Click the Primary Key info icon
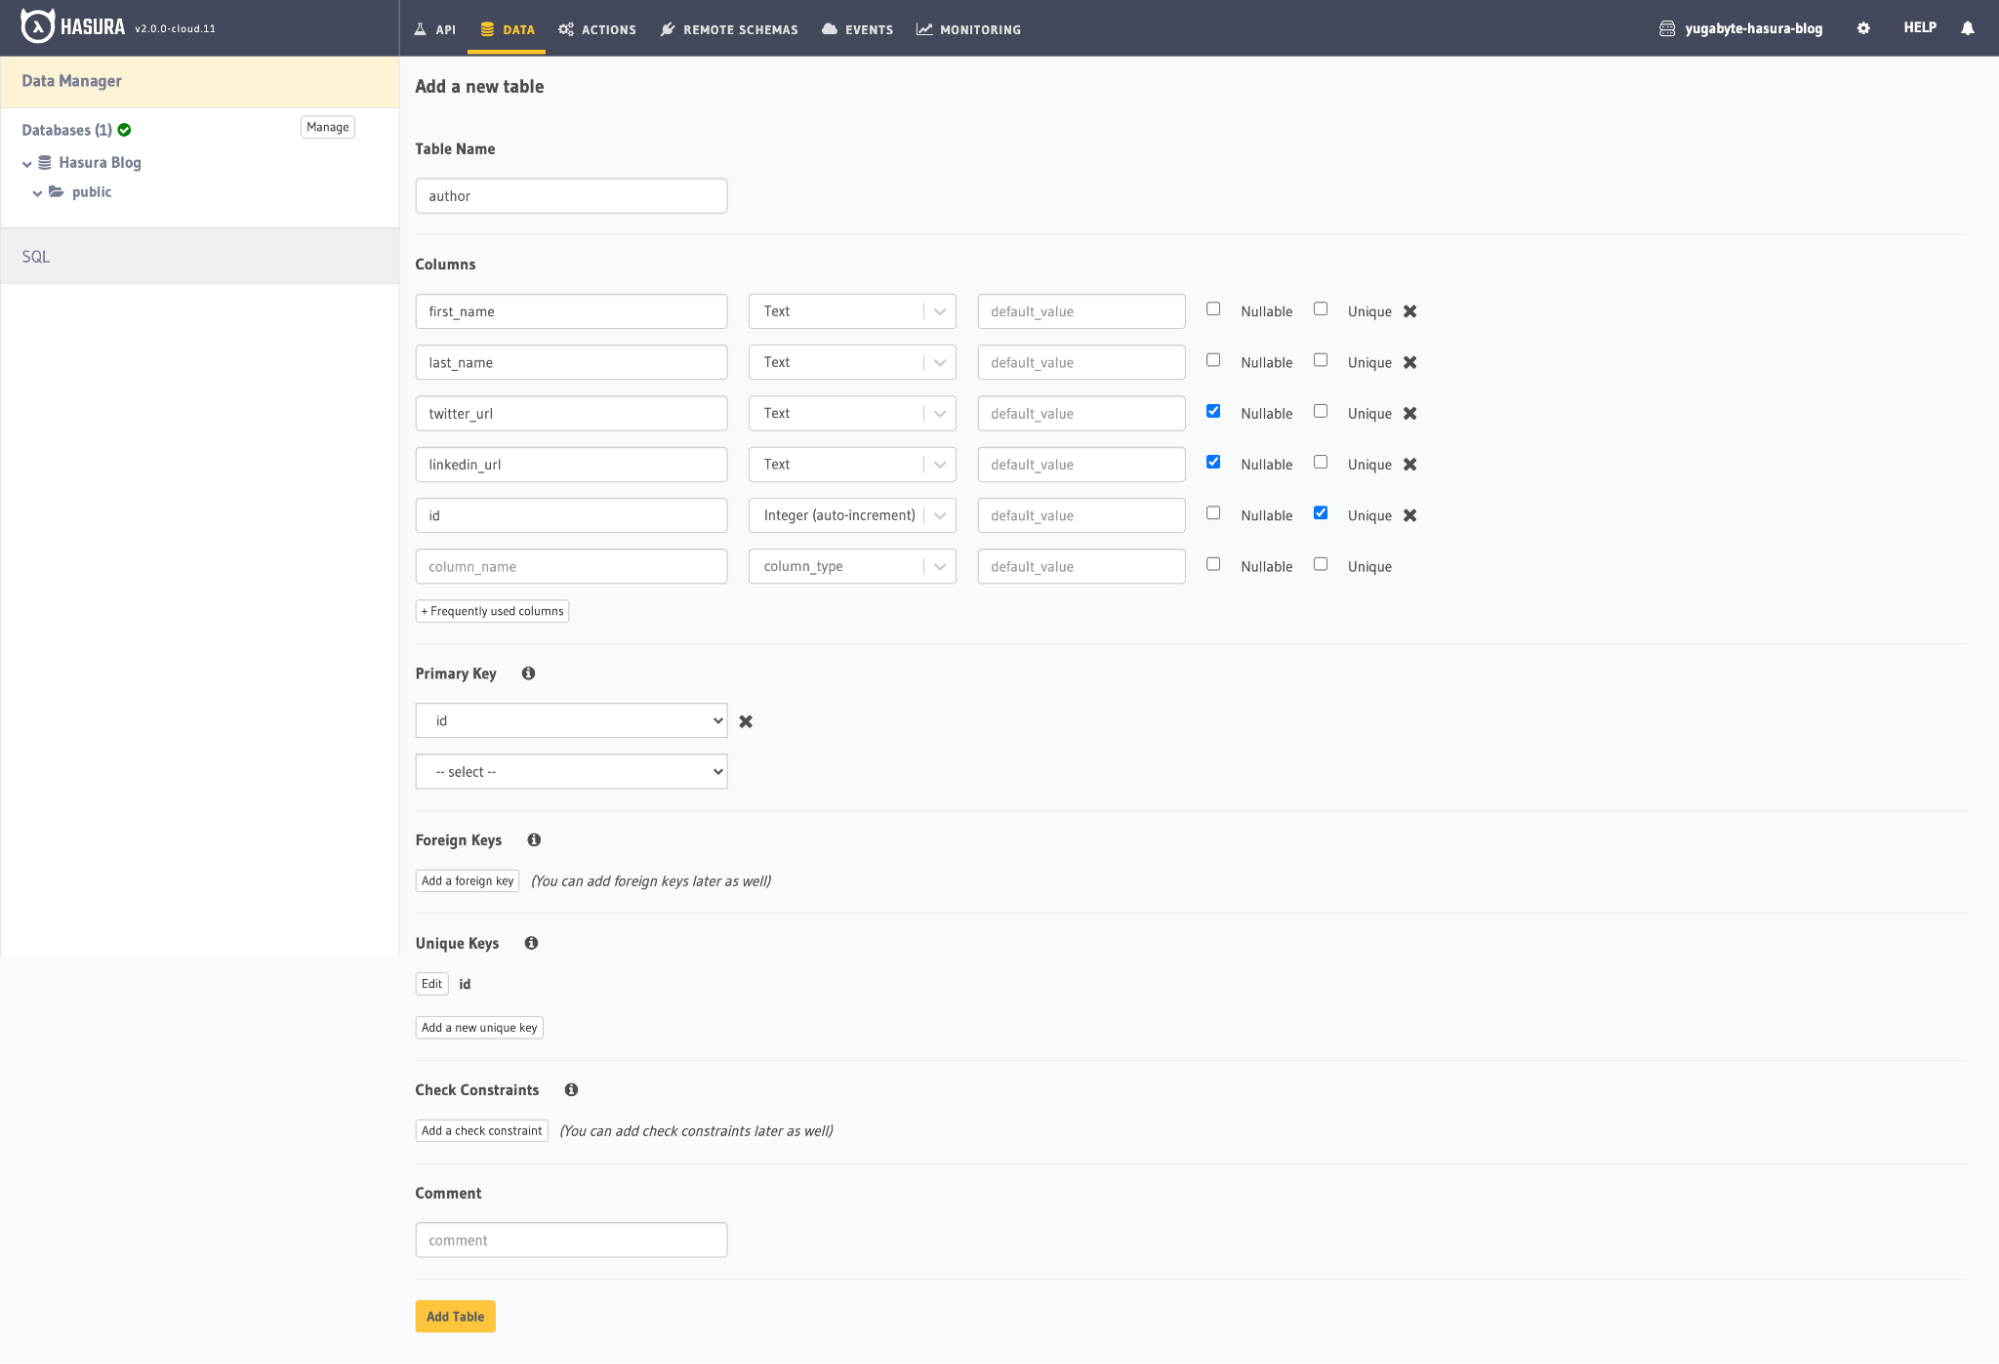Image resolution: width=1999 pixels, height=1364 pixels. [x=528, y=674]
